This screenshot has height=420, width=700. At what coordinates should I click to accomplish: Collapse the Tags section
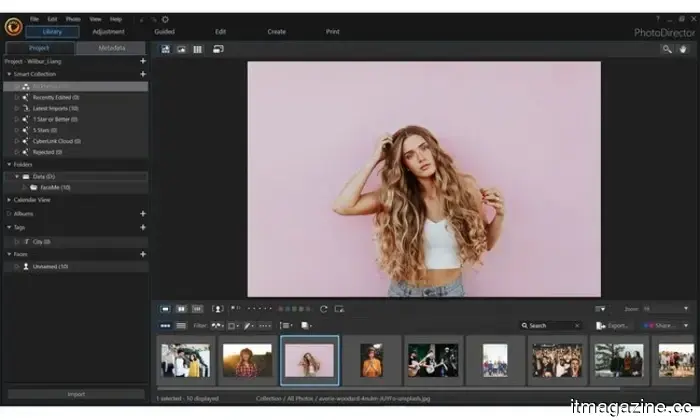coord(9,228)
